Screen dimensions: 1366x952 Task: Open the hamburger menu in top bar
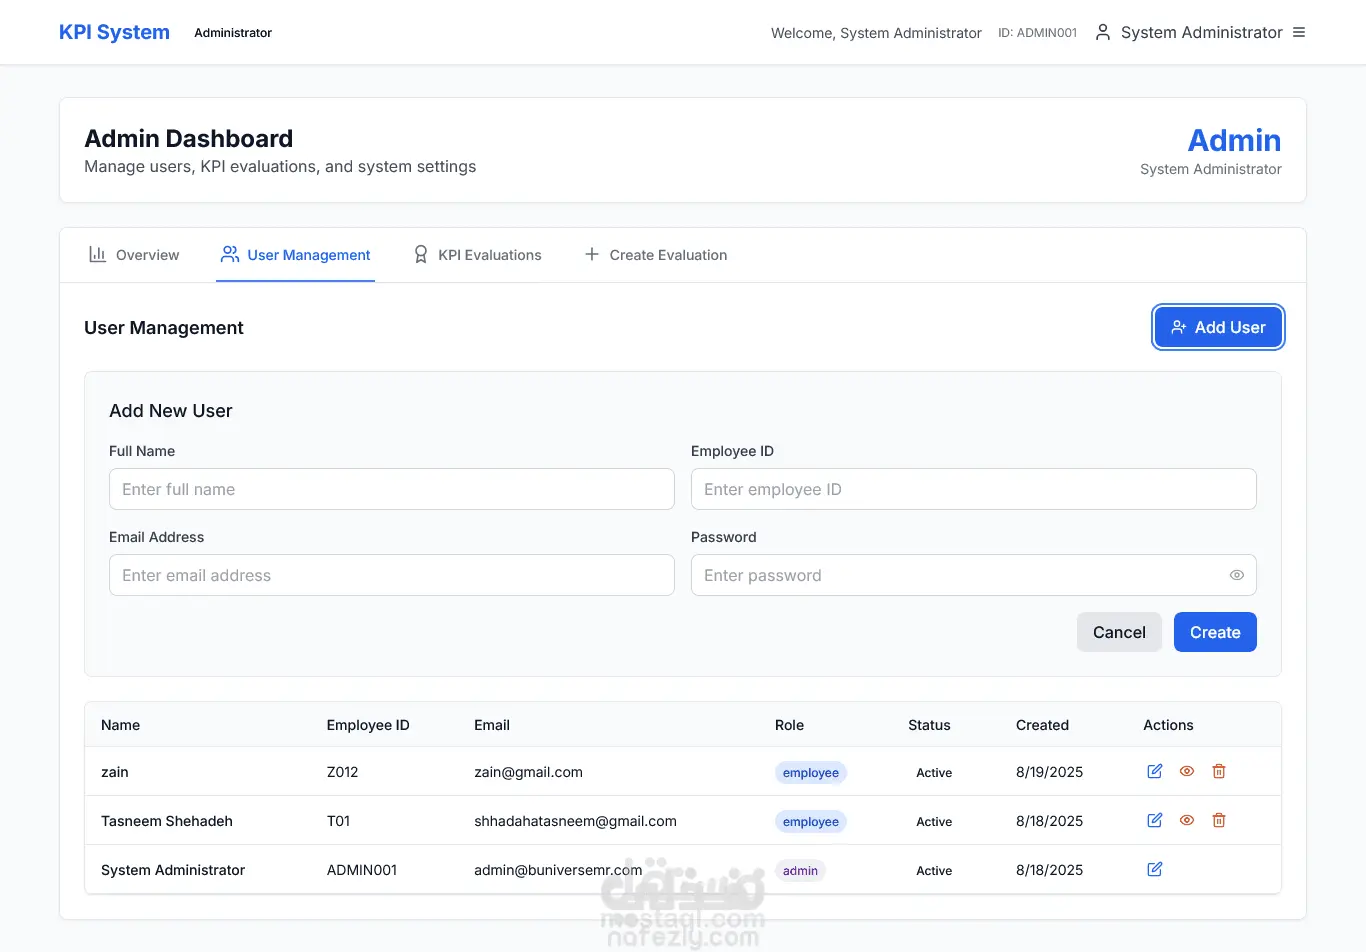1299,32
